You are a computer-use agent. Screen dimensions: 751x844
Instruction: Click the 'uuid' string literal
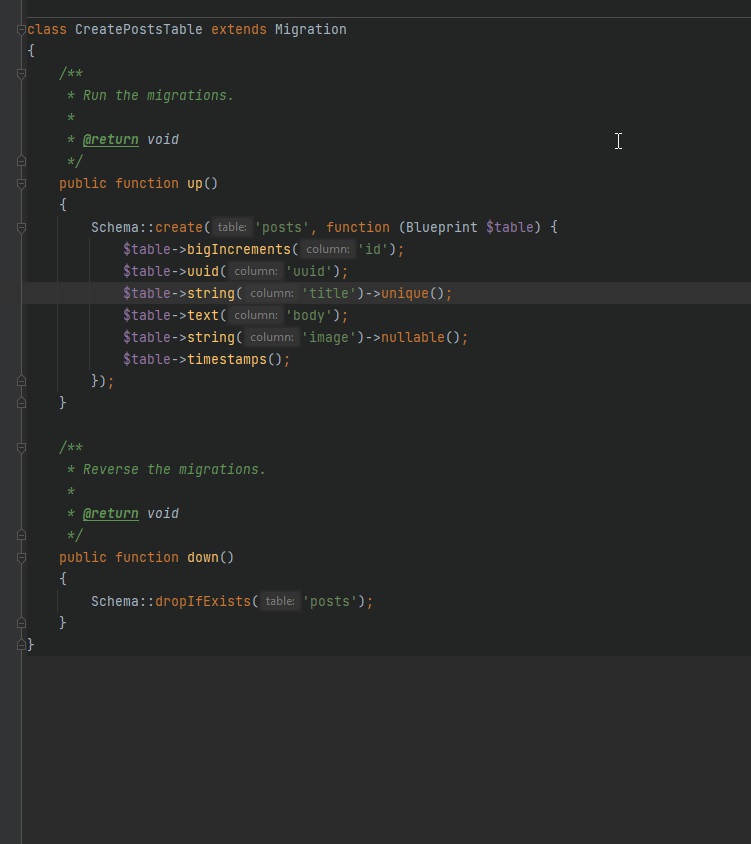309,271
